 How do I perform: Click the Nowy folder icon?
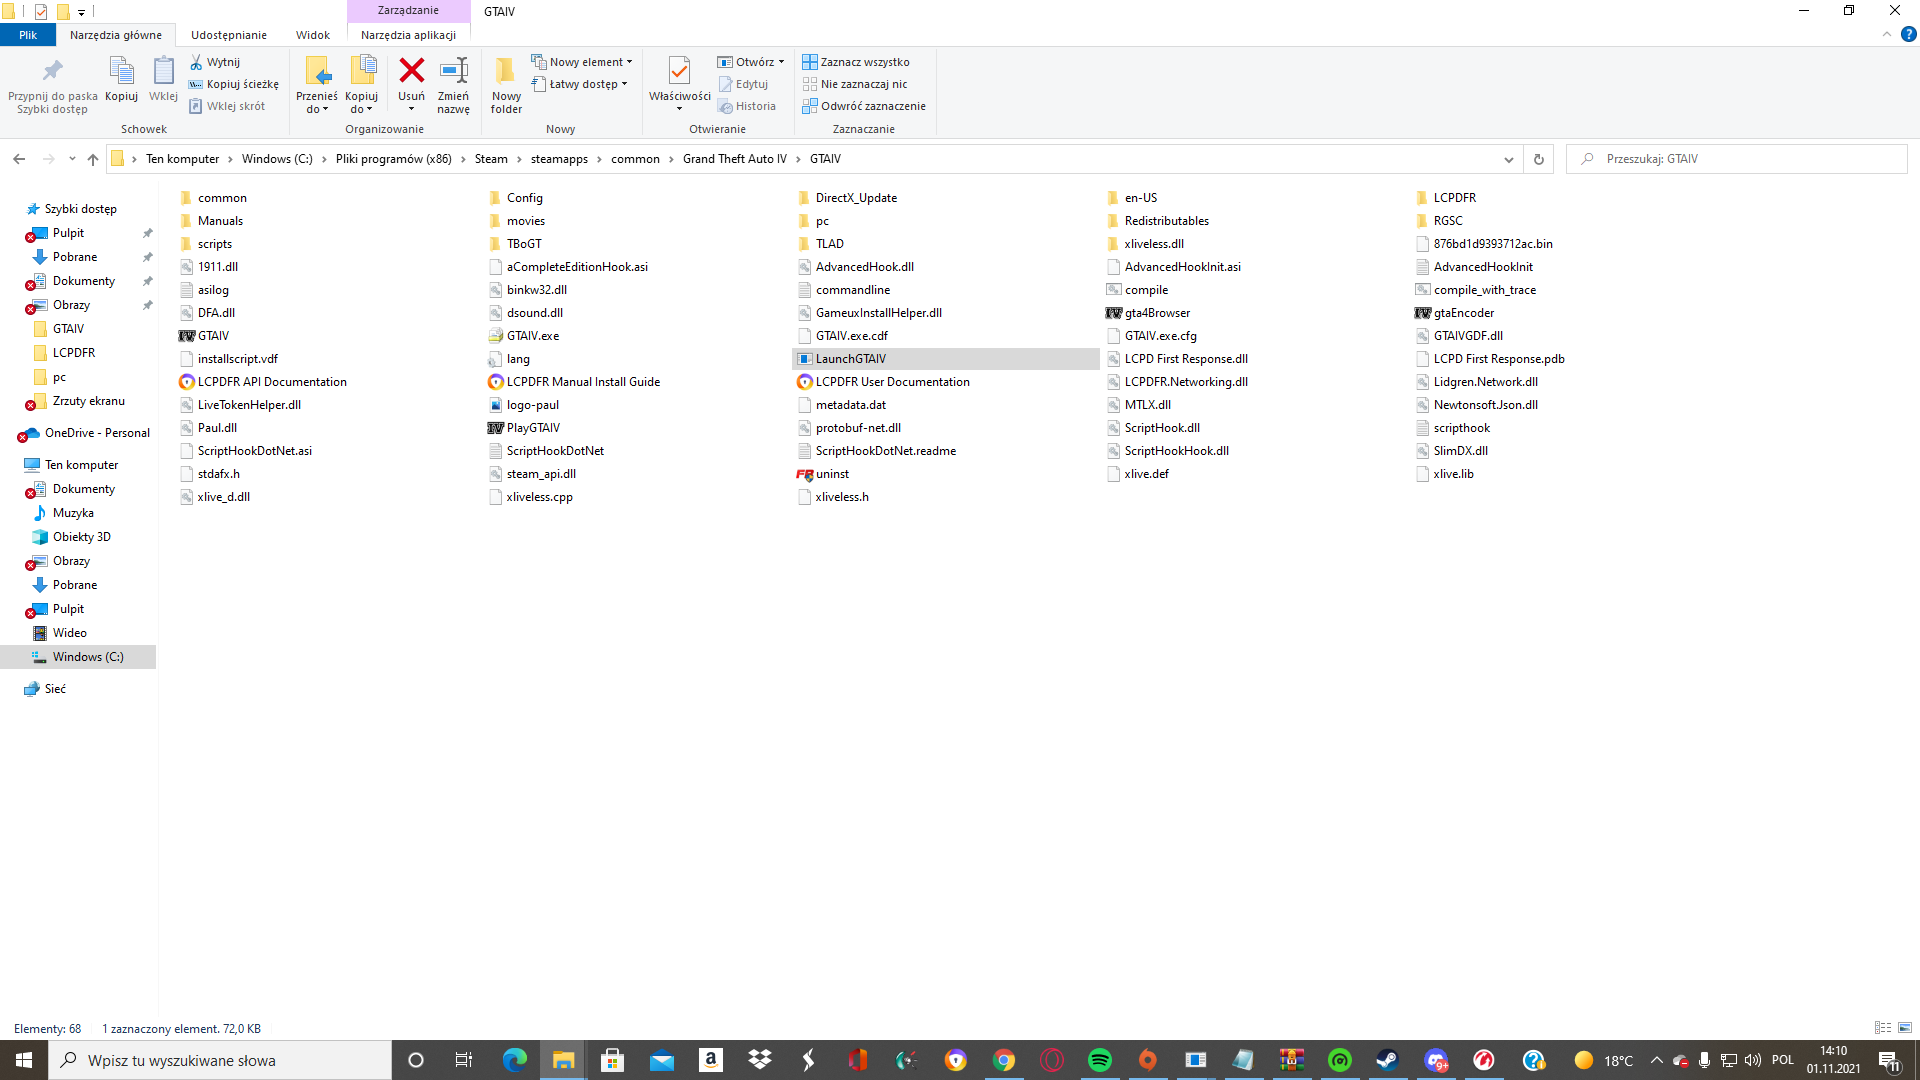[506, 72]
